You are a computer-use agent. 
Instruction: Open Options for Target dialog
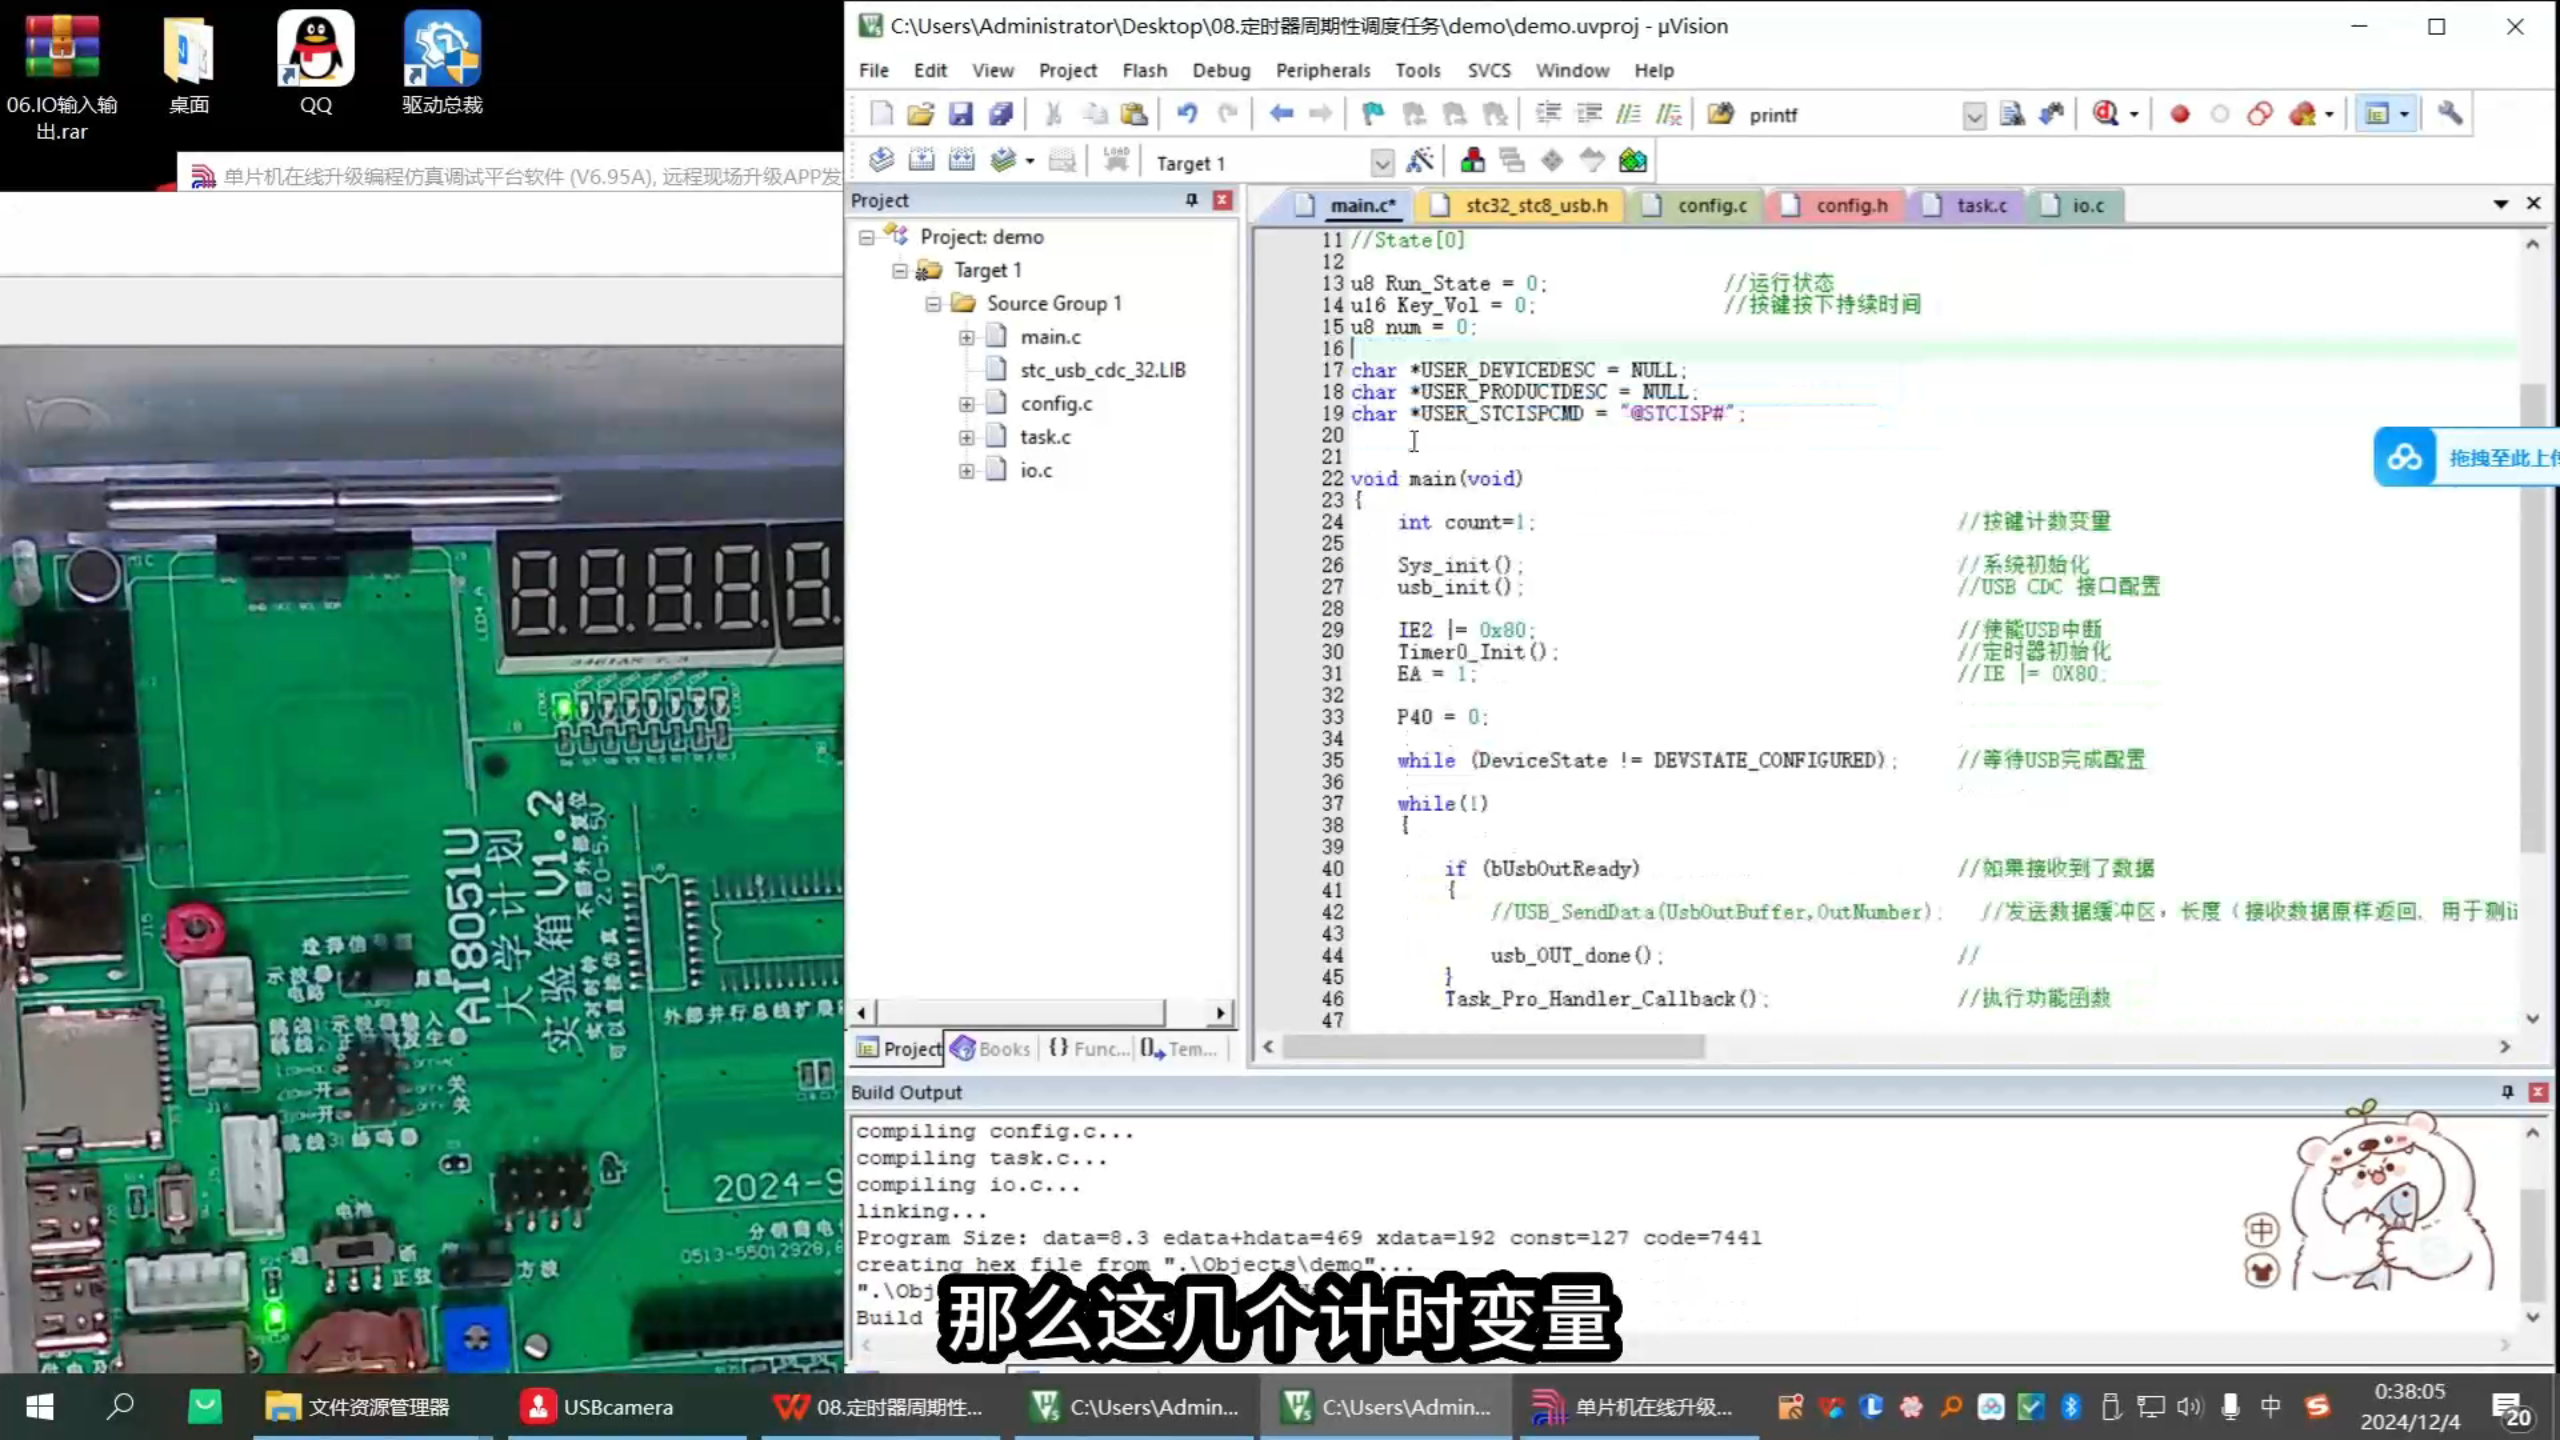[x=1422, y=161]
